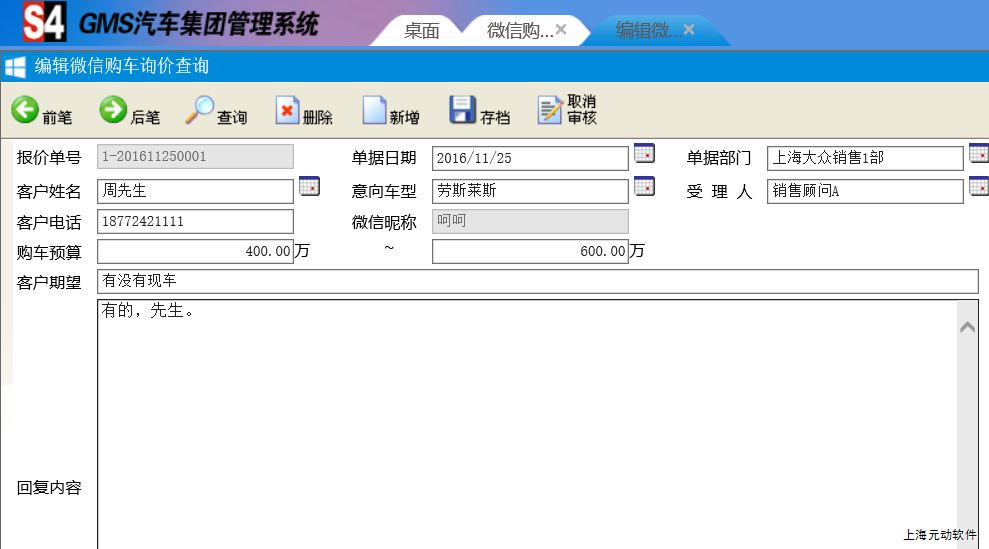
Task: Go to previous record with 前笔
Action: [41, 110]
